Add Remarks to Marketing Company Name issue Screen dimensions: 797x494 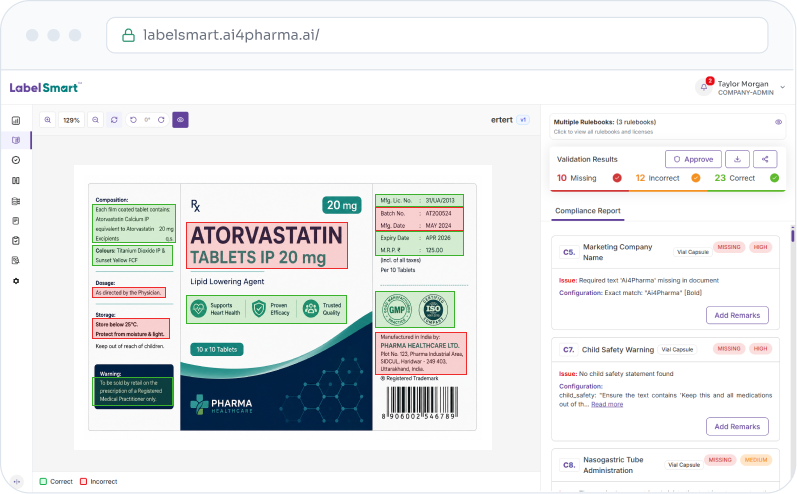coord(737,315)
